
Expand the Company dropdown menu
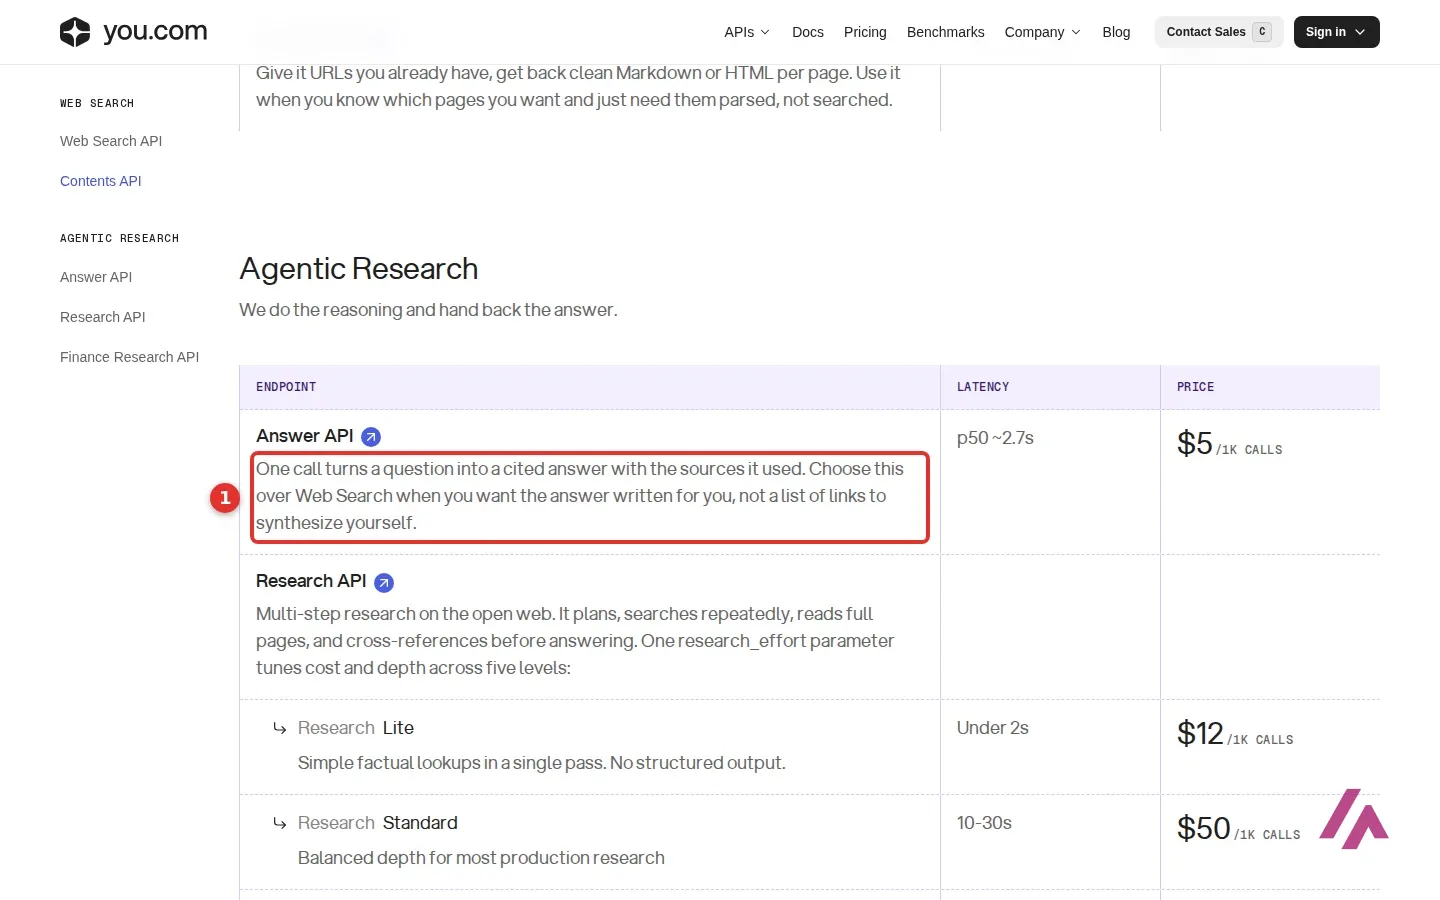[x=1043, y=32]
